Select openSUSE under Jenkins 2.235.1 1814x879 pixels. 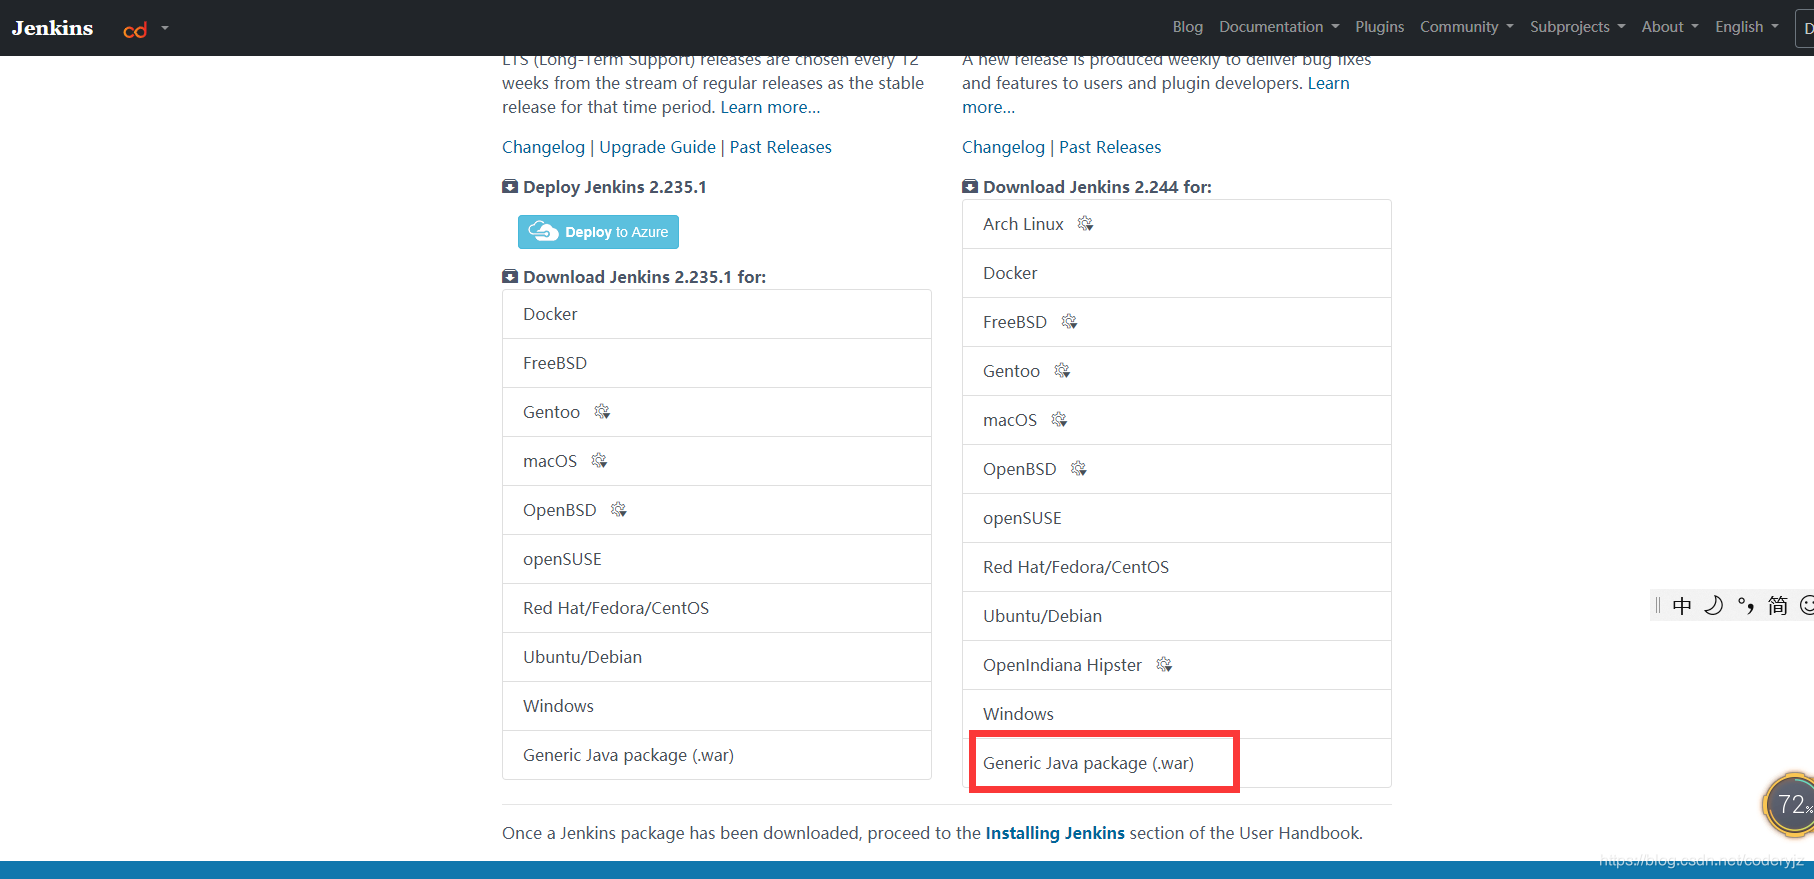coord(717,559)
